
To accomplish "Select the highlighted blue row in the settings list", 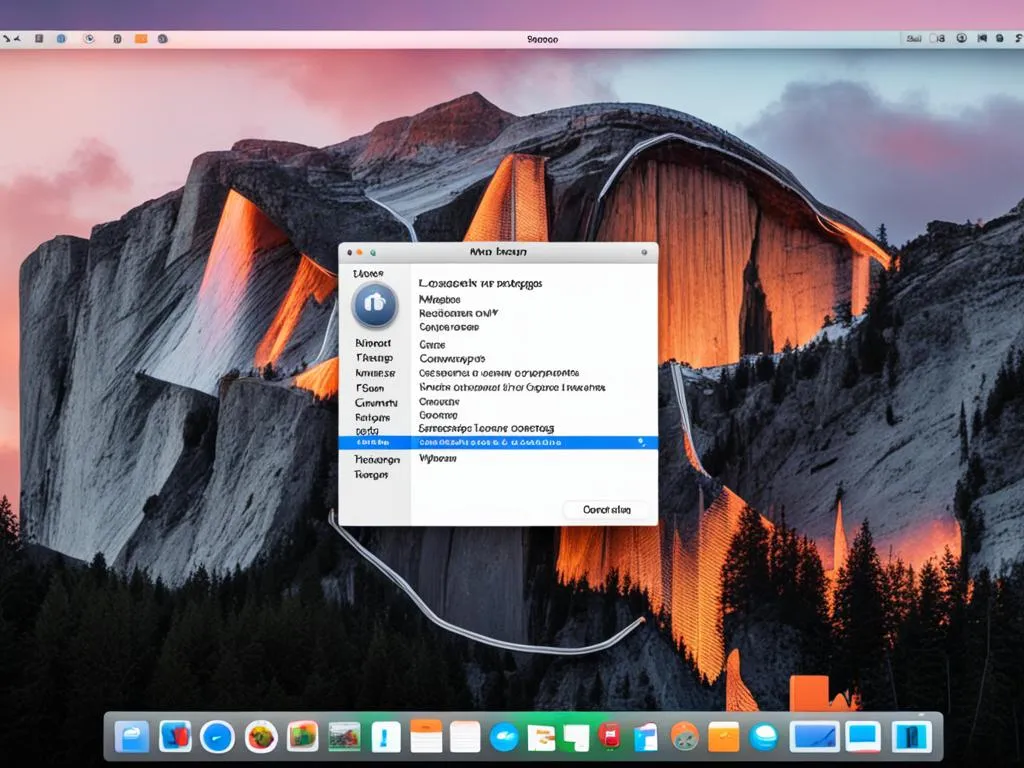I will [520, 441].
